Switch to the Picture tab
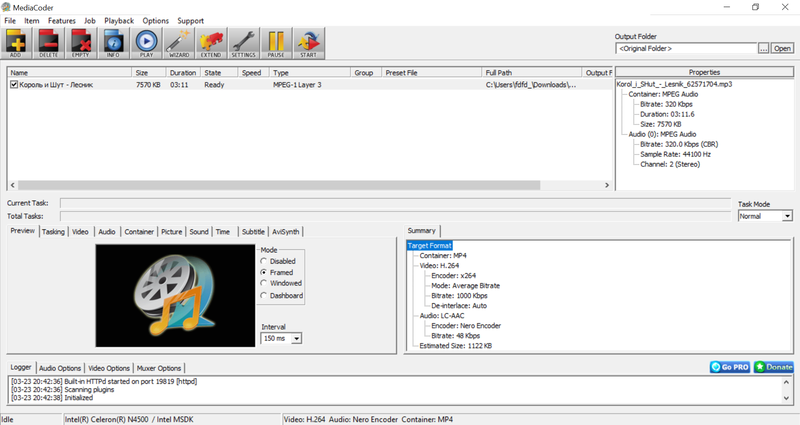800x425 pixels. pos(171,232)
